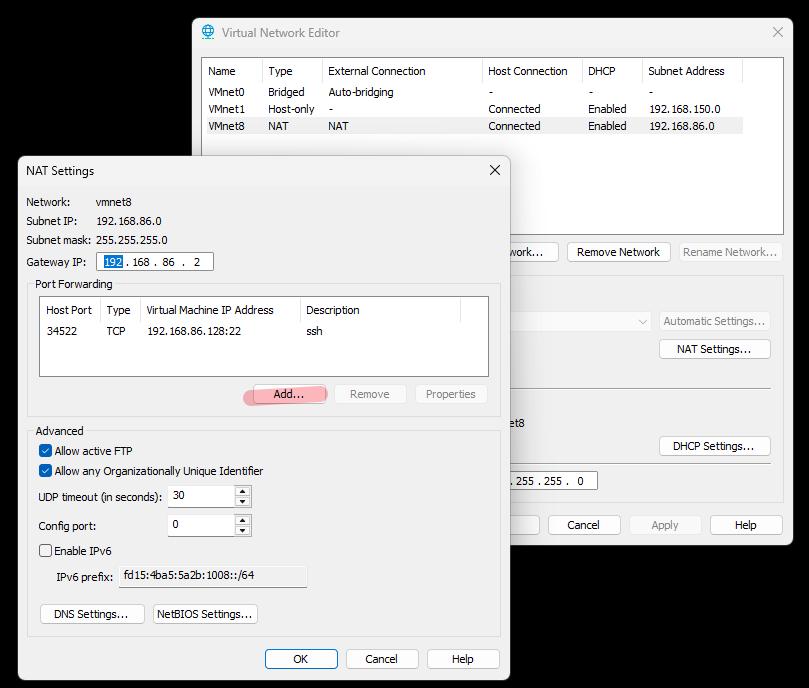Screen dimensions: 809x688
Task: Open DHCP Settings for VMnet8
Action: [x=714, y=446]
